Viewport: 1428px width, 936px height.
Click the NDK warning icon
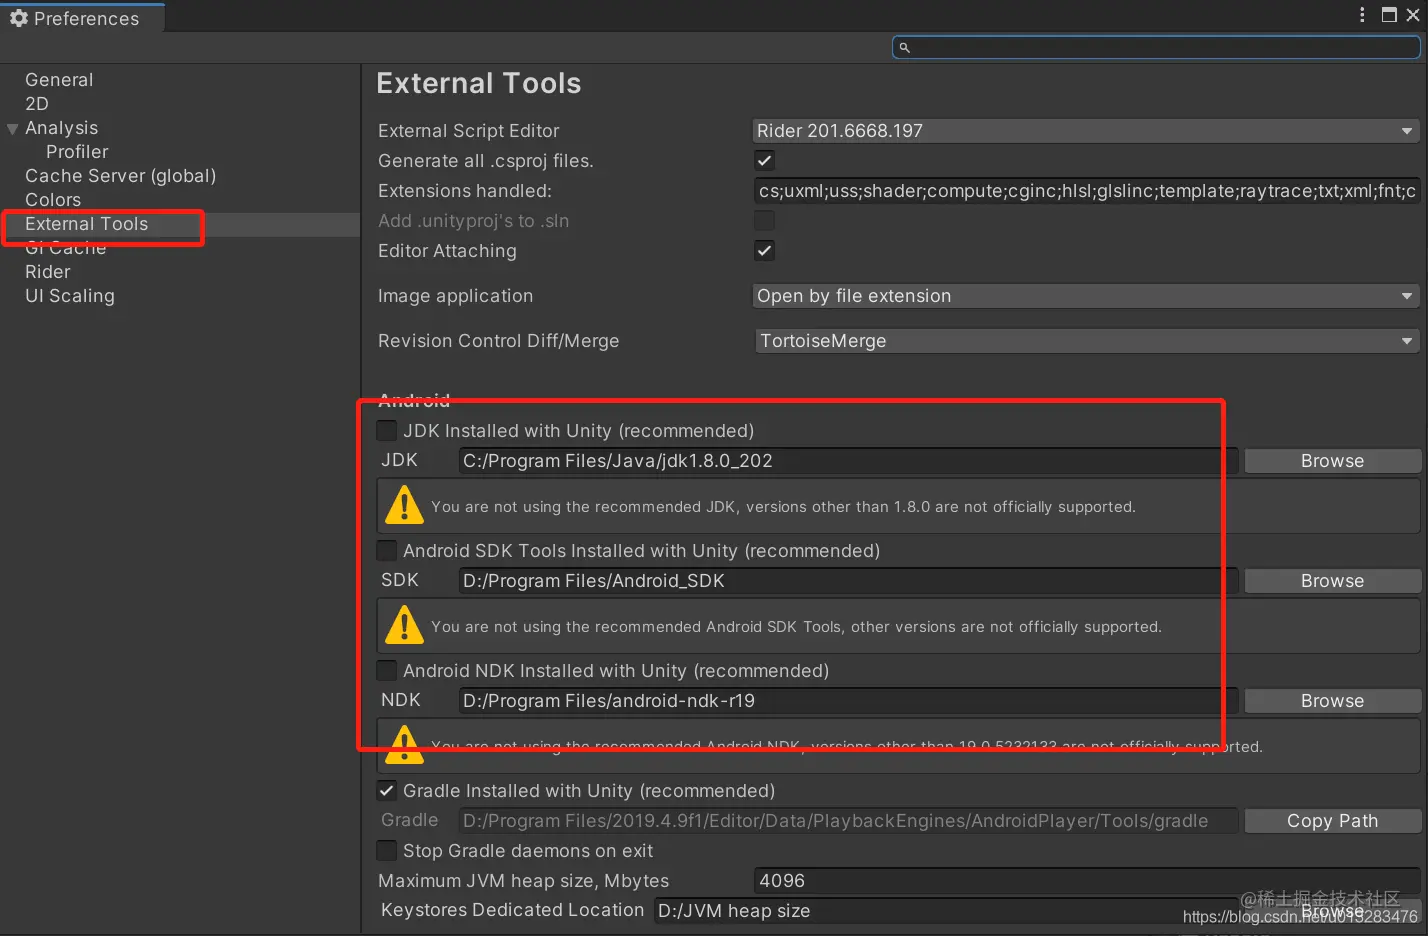pos(404,745)
